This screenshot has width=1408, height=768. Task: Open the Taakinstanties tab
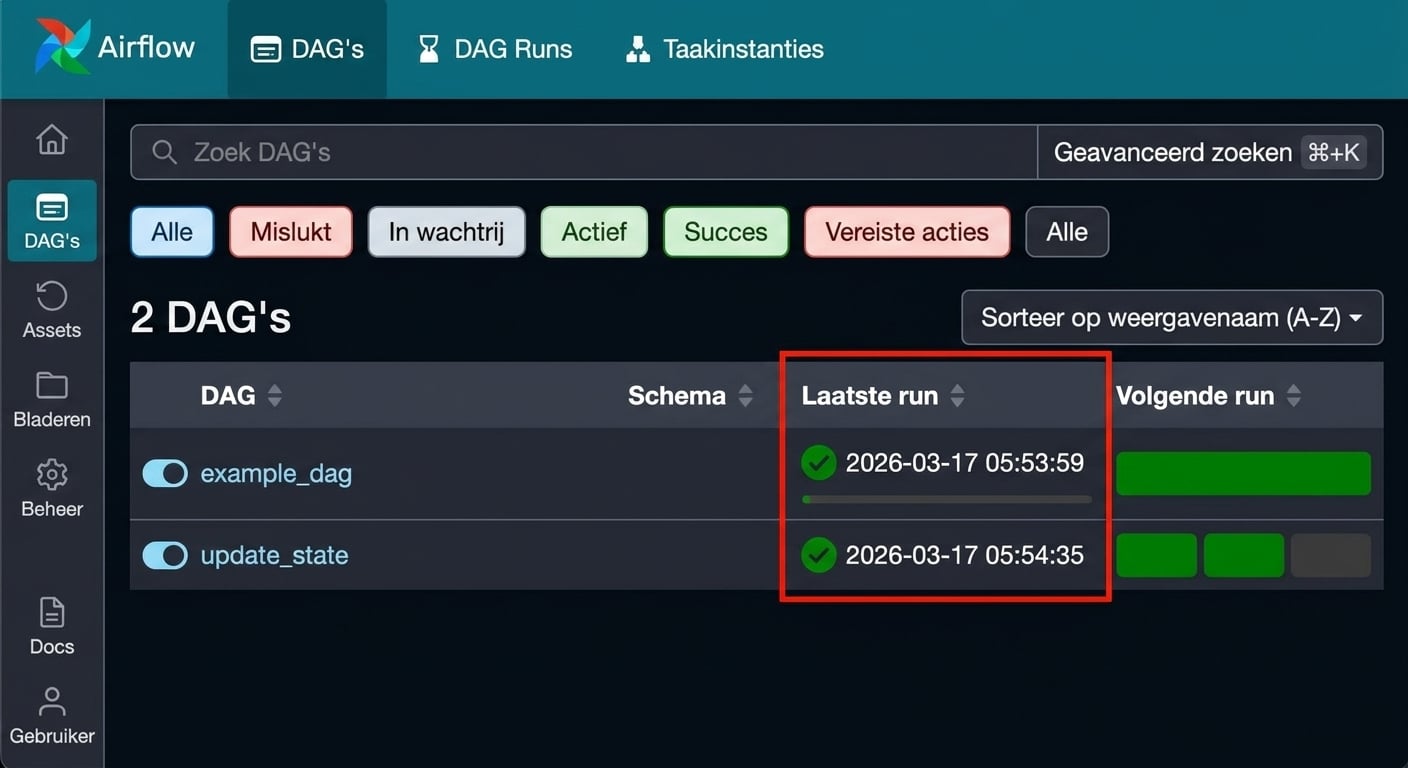[x=724, y=49]
